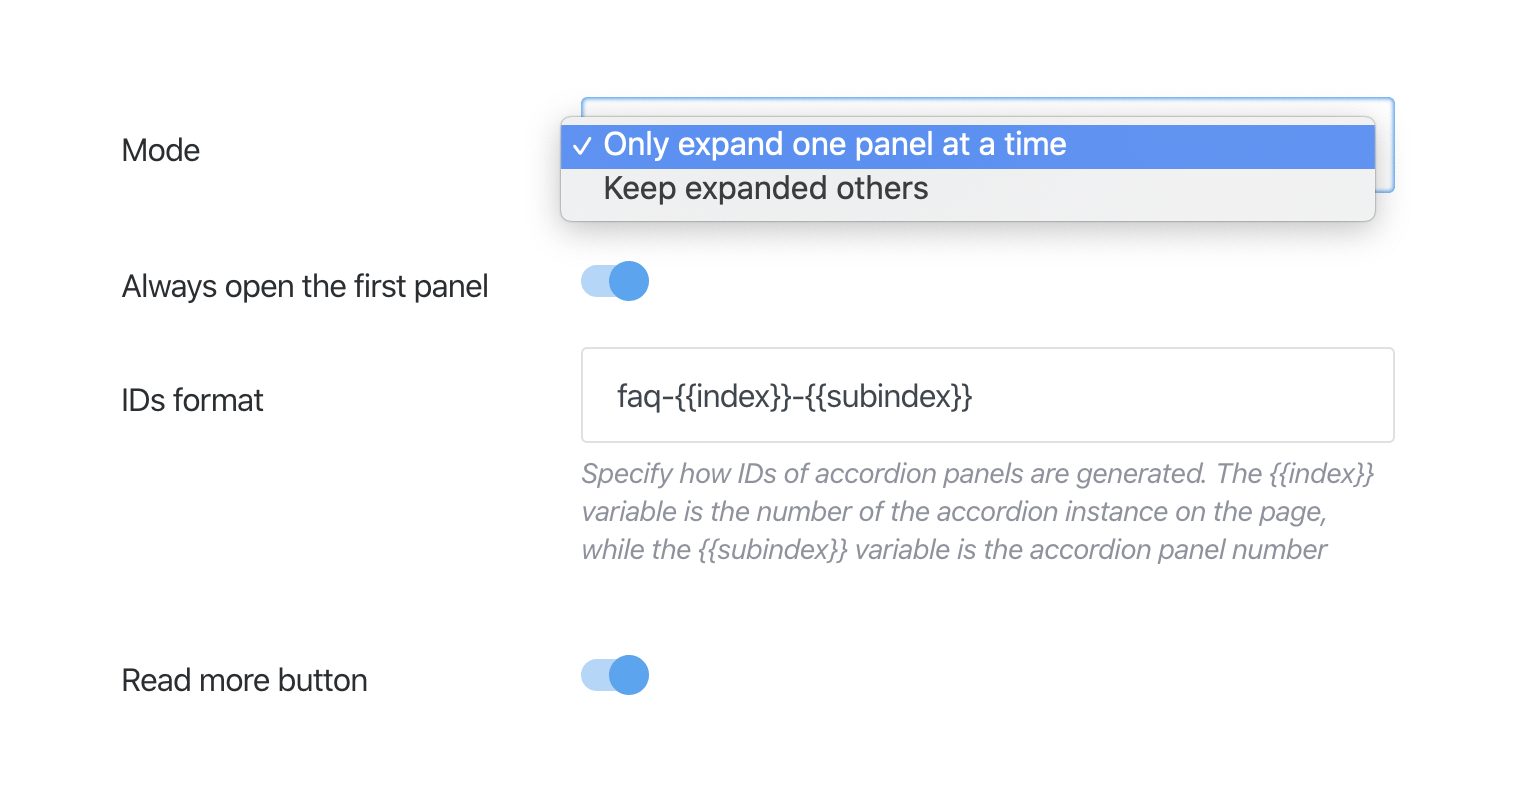This screenshot has width=1516, height=803.
Task: Click the "IDs format" label
Action: (x=192, y=400)
